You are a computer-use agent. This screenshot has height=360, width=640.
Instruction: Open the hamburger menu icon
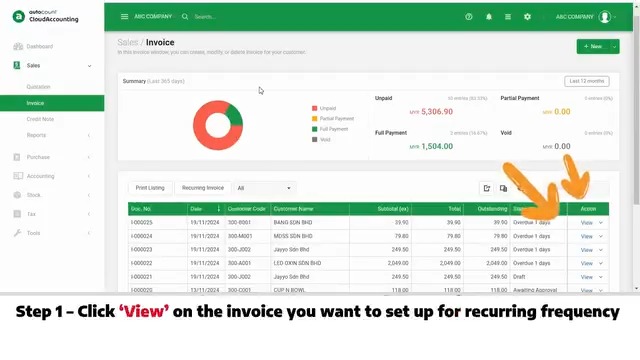(x=124, y=17)
